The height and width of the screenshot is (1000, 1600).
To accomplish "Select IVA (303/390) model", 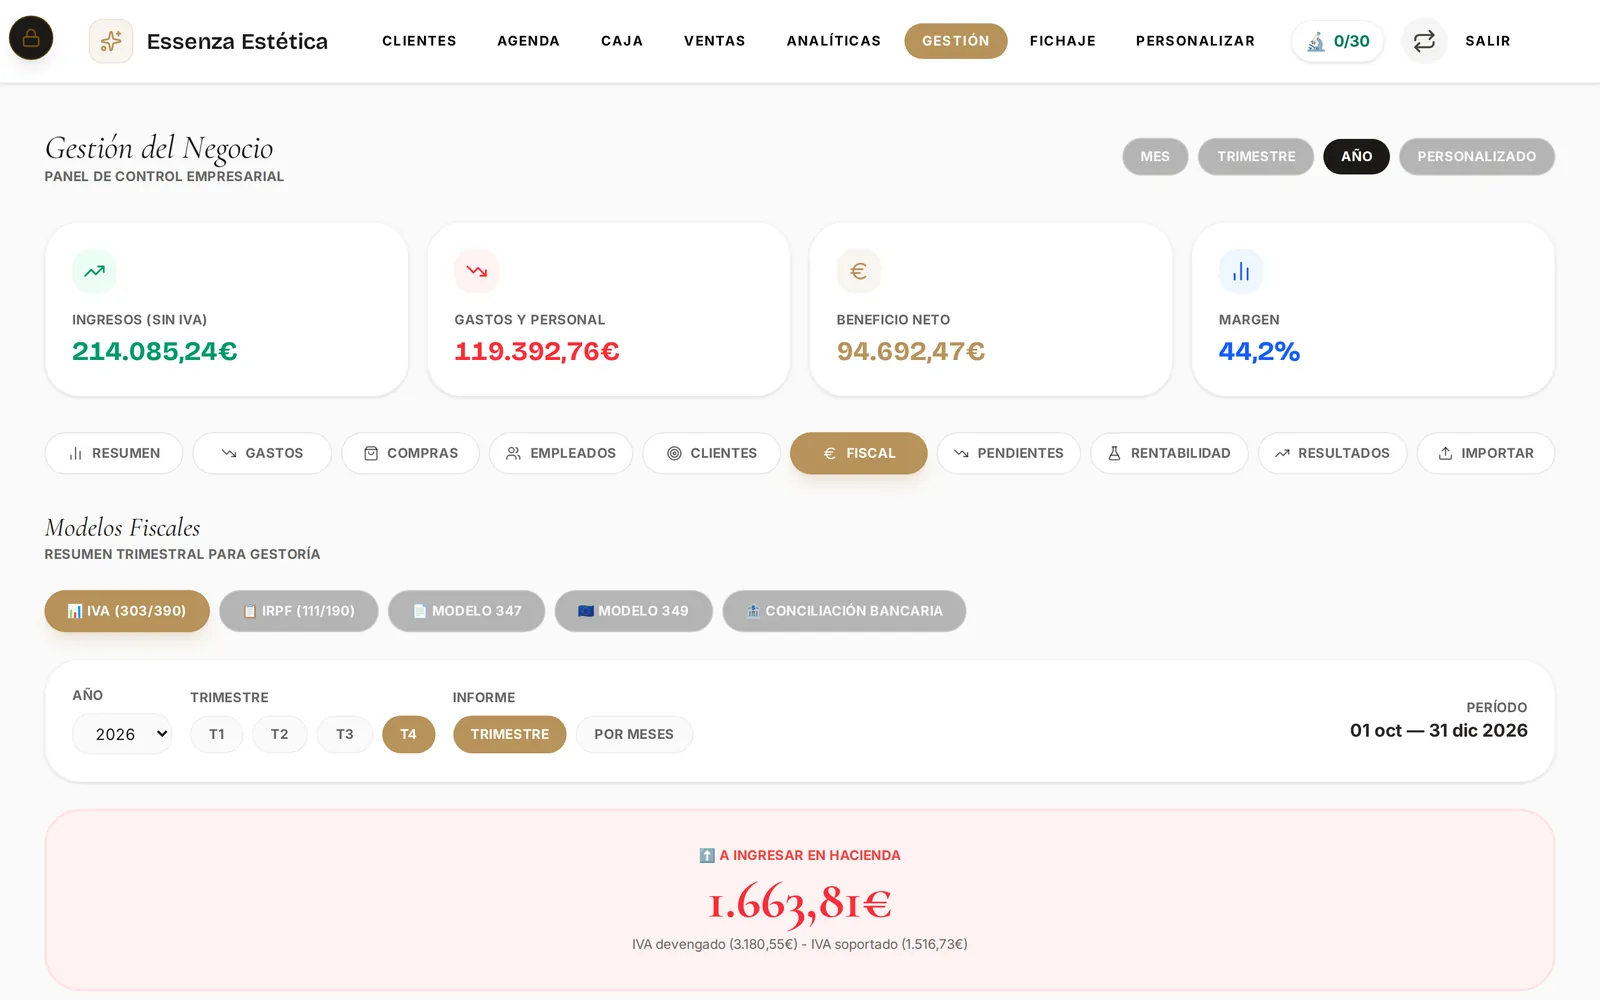I will tap(127, 611).
